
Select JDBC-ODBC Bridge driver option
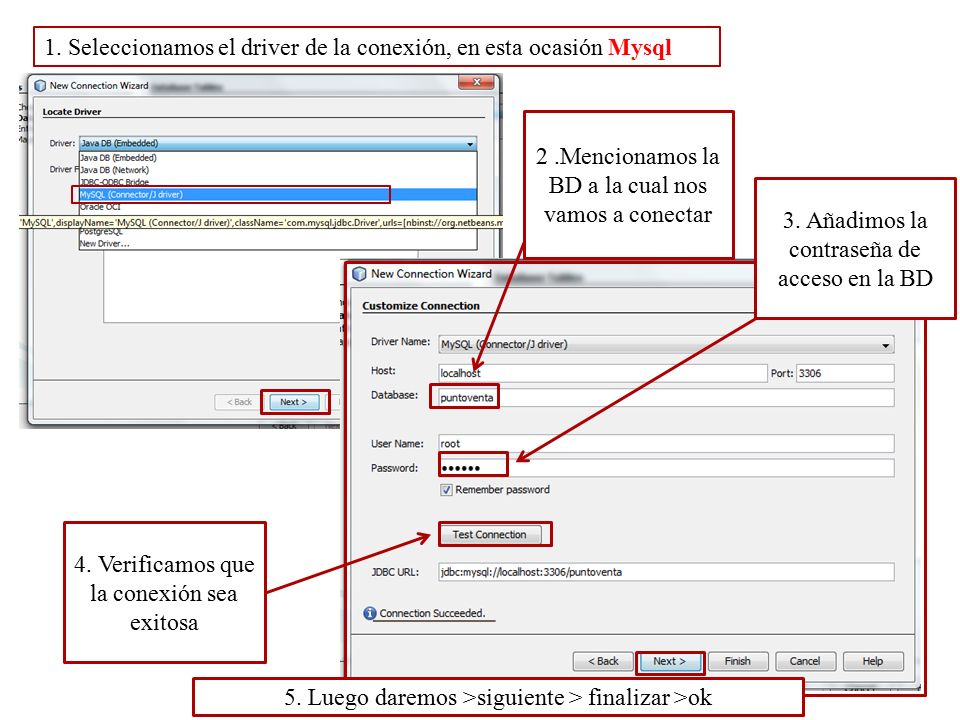coord(278,182)
